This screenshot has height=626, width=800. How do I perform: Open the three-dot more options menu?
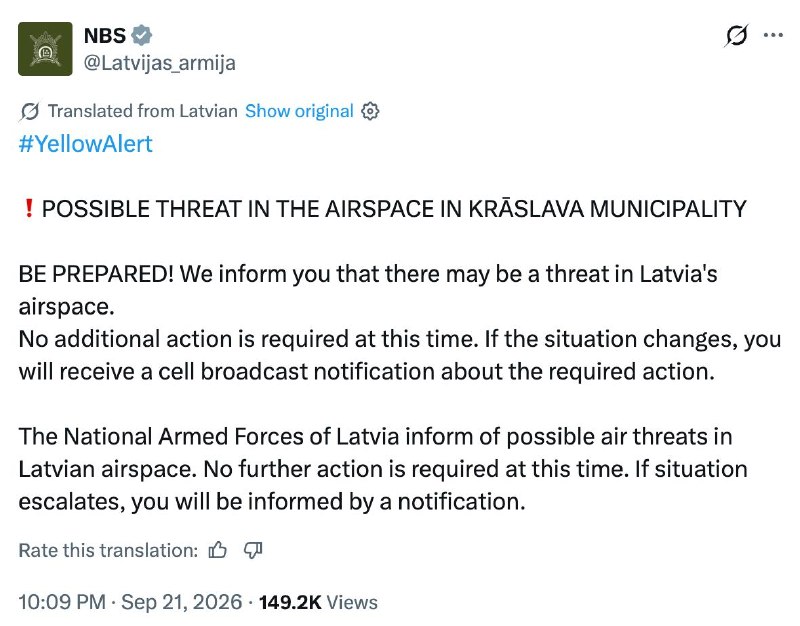[773, 35]
